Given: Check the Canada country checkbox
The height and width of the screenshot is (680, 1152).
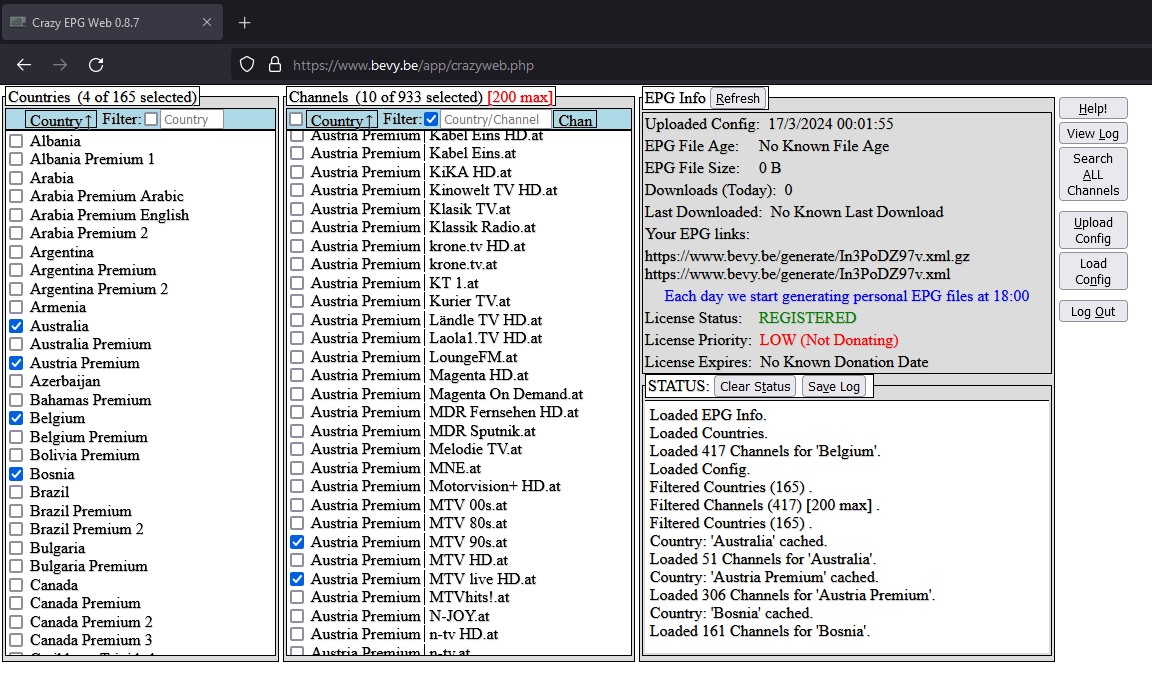Looking at the screenshot, I should click(16, 585).
